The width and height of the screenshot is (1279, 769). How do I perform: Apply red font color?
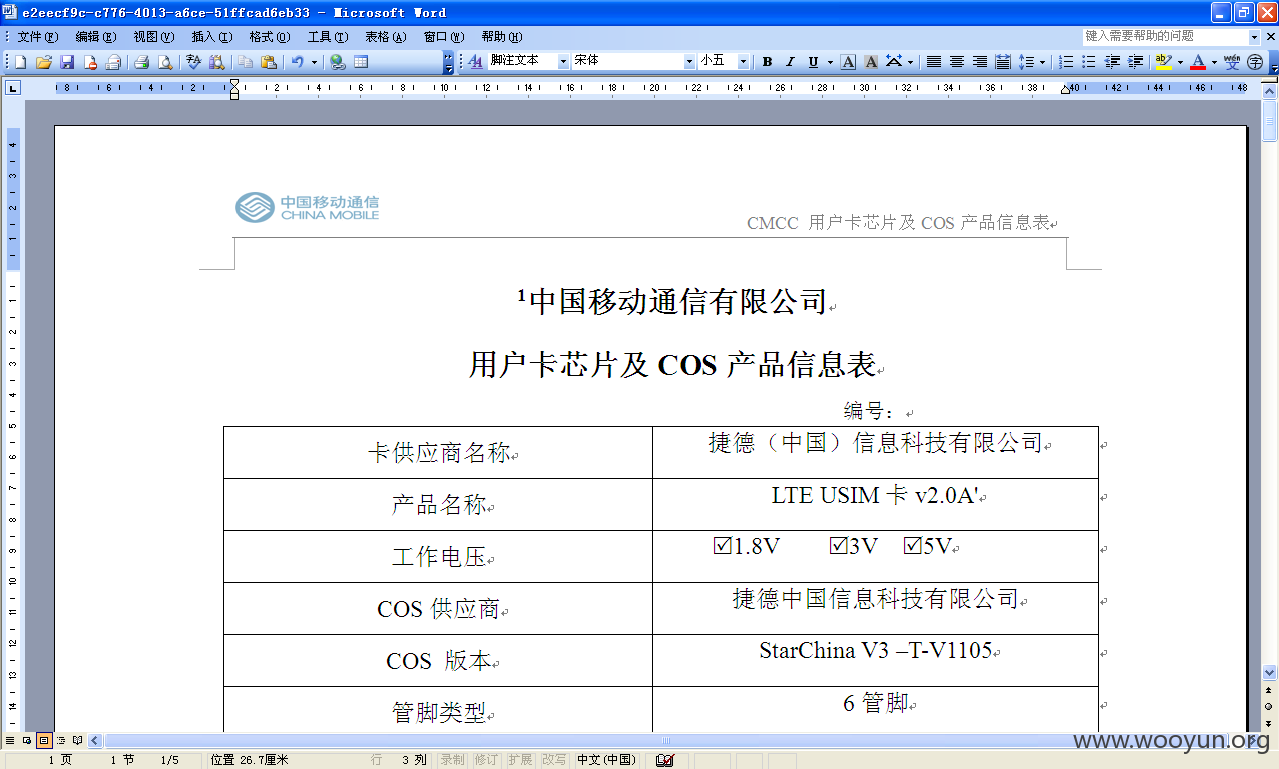point(1198,62)
